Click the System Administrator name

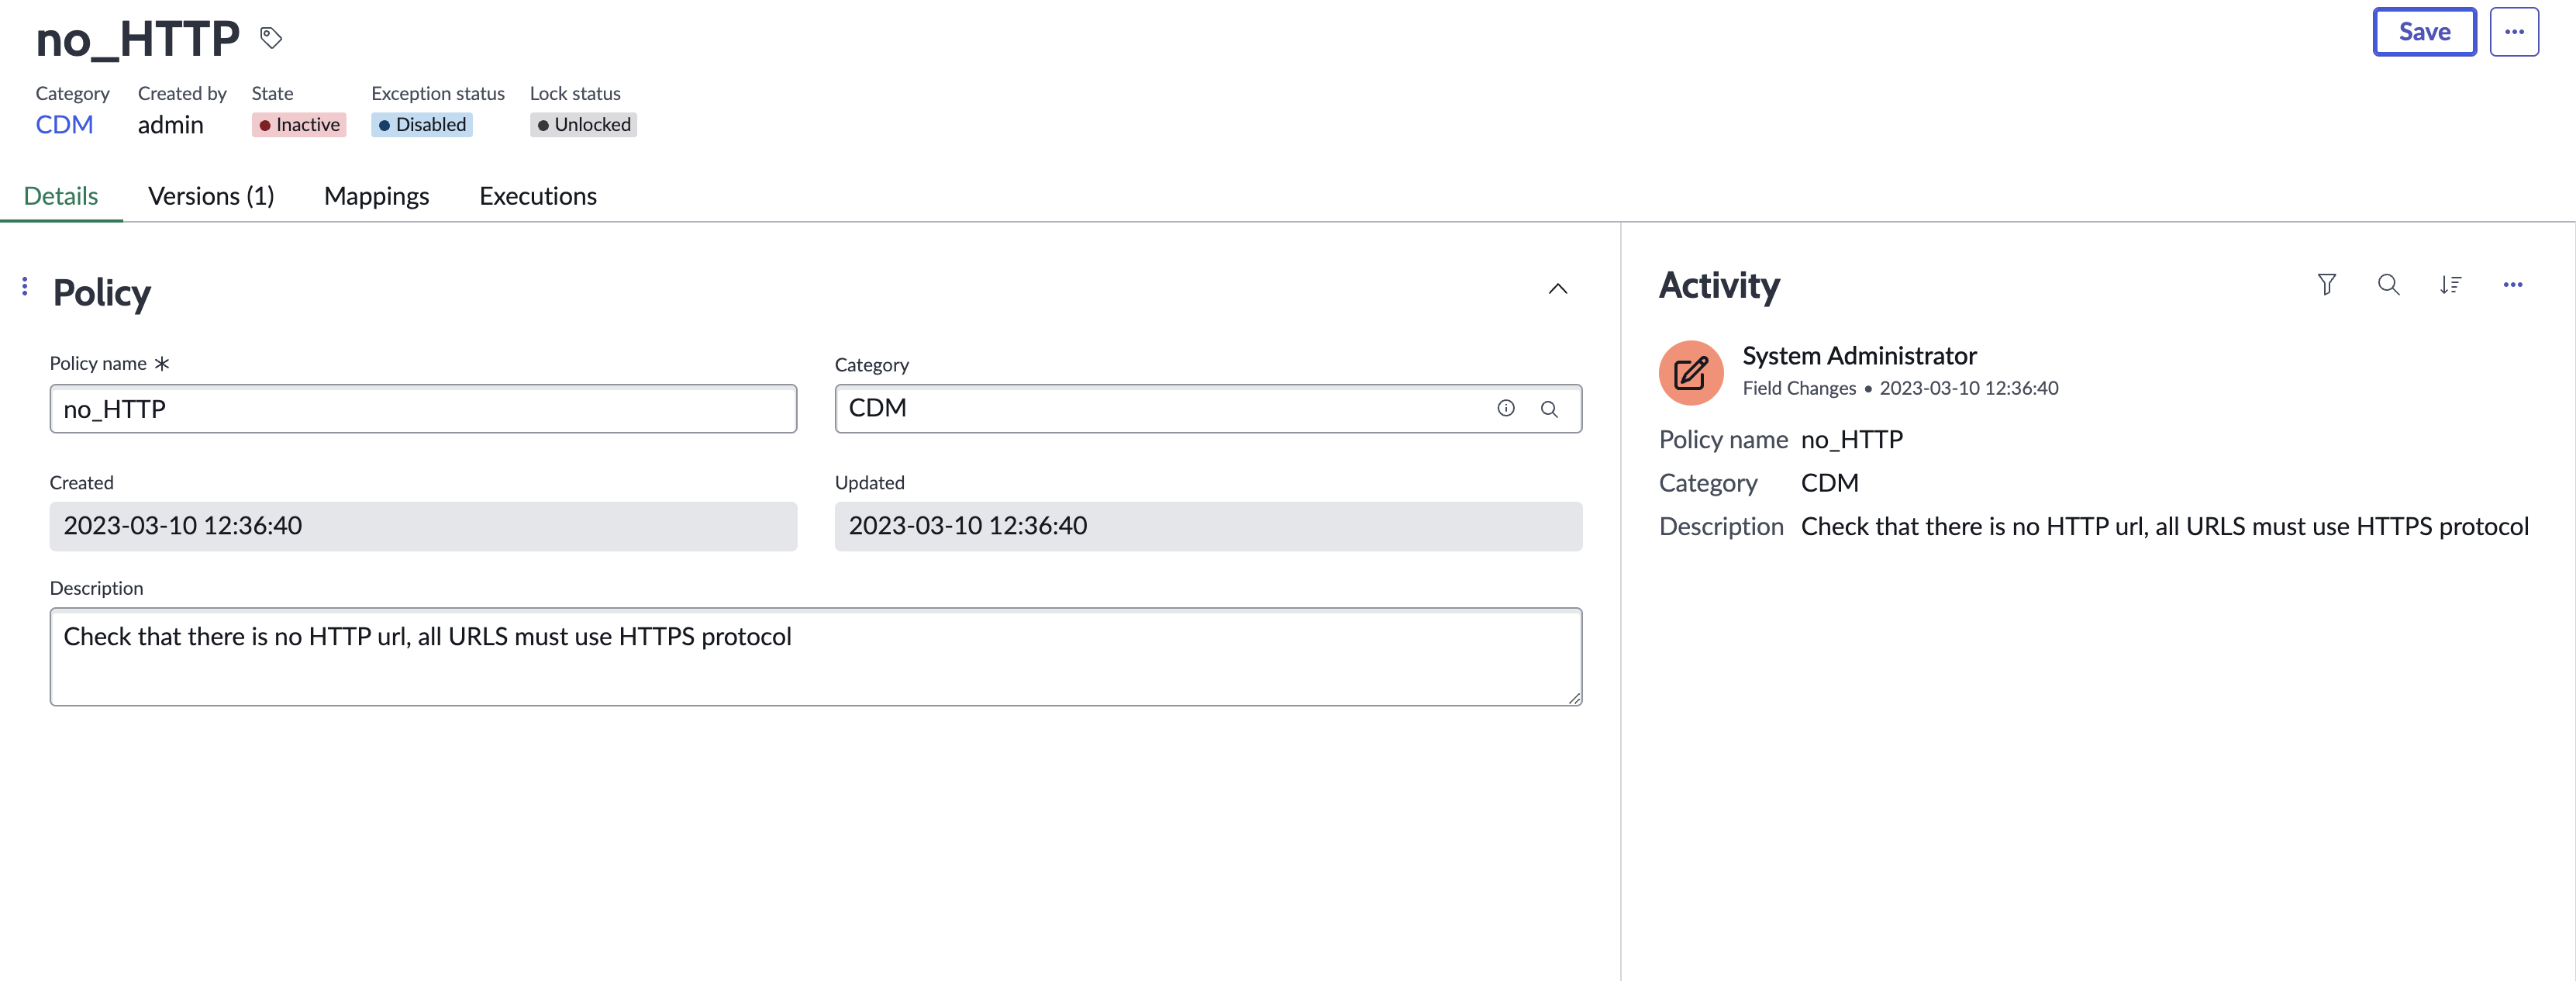1859,356
